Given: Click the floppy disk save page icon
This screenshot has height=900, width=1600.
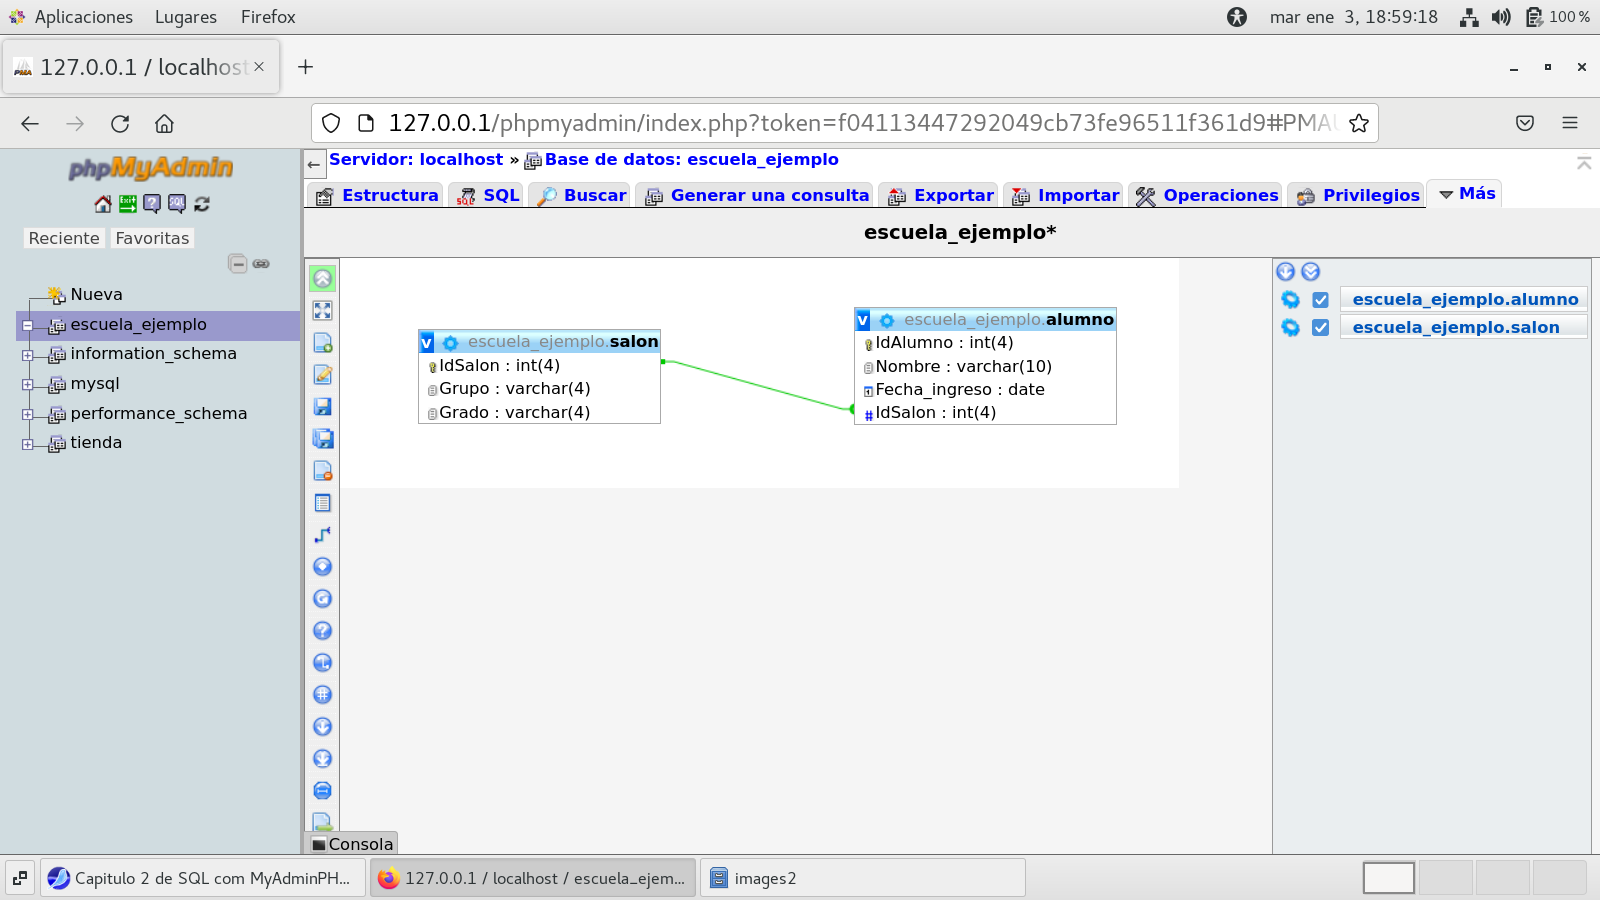Looking at the screenshot, I should [x=322, y=407].
